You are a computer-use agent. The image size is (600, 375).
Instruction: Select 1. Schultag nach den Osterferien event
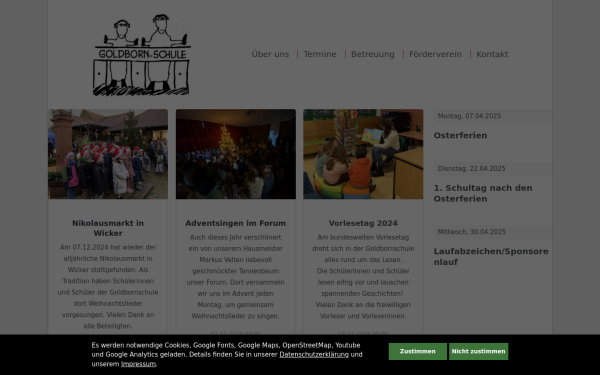[x=483, y=193]
